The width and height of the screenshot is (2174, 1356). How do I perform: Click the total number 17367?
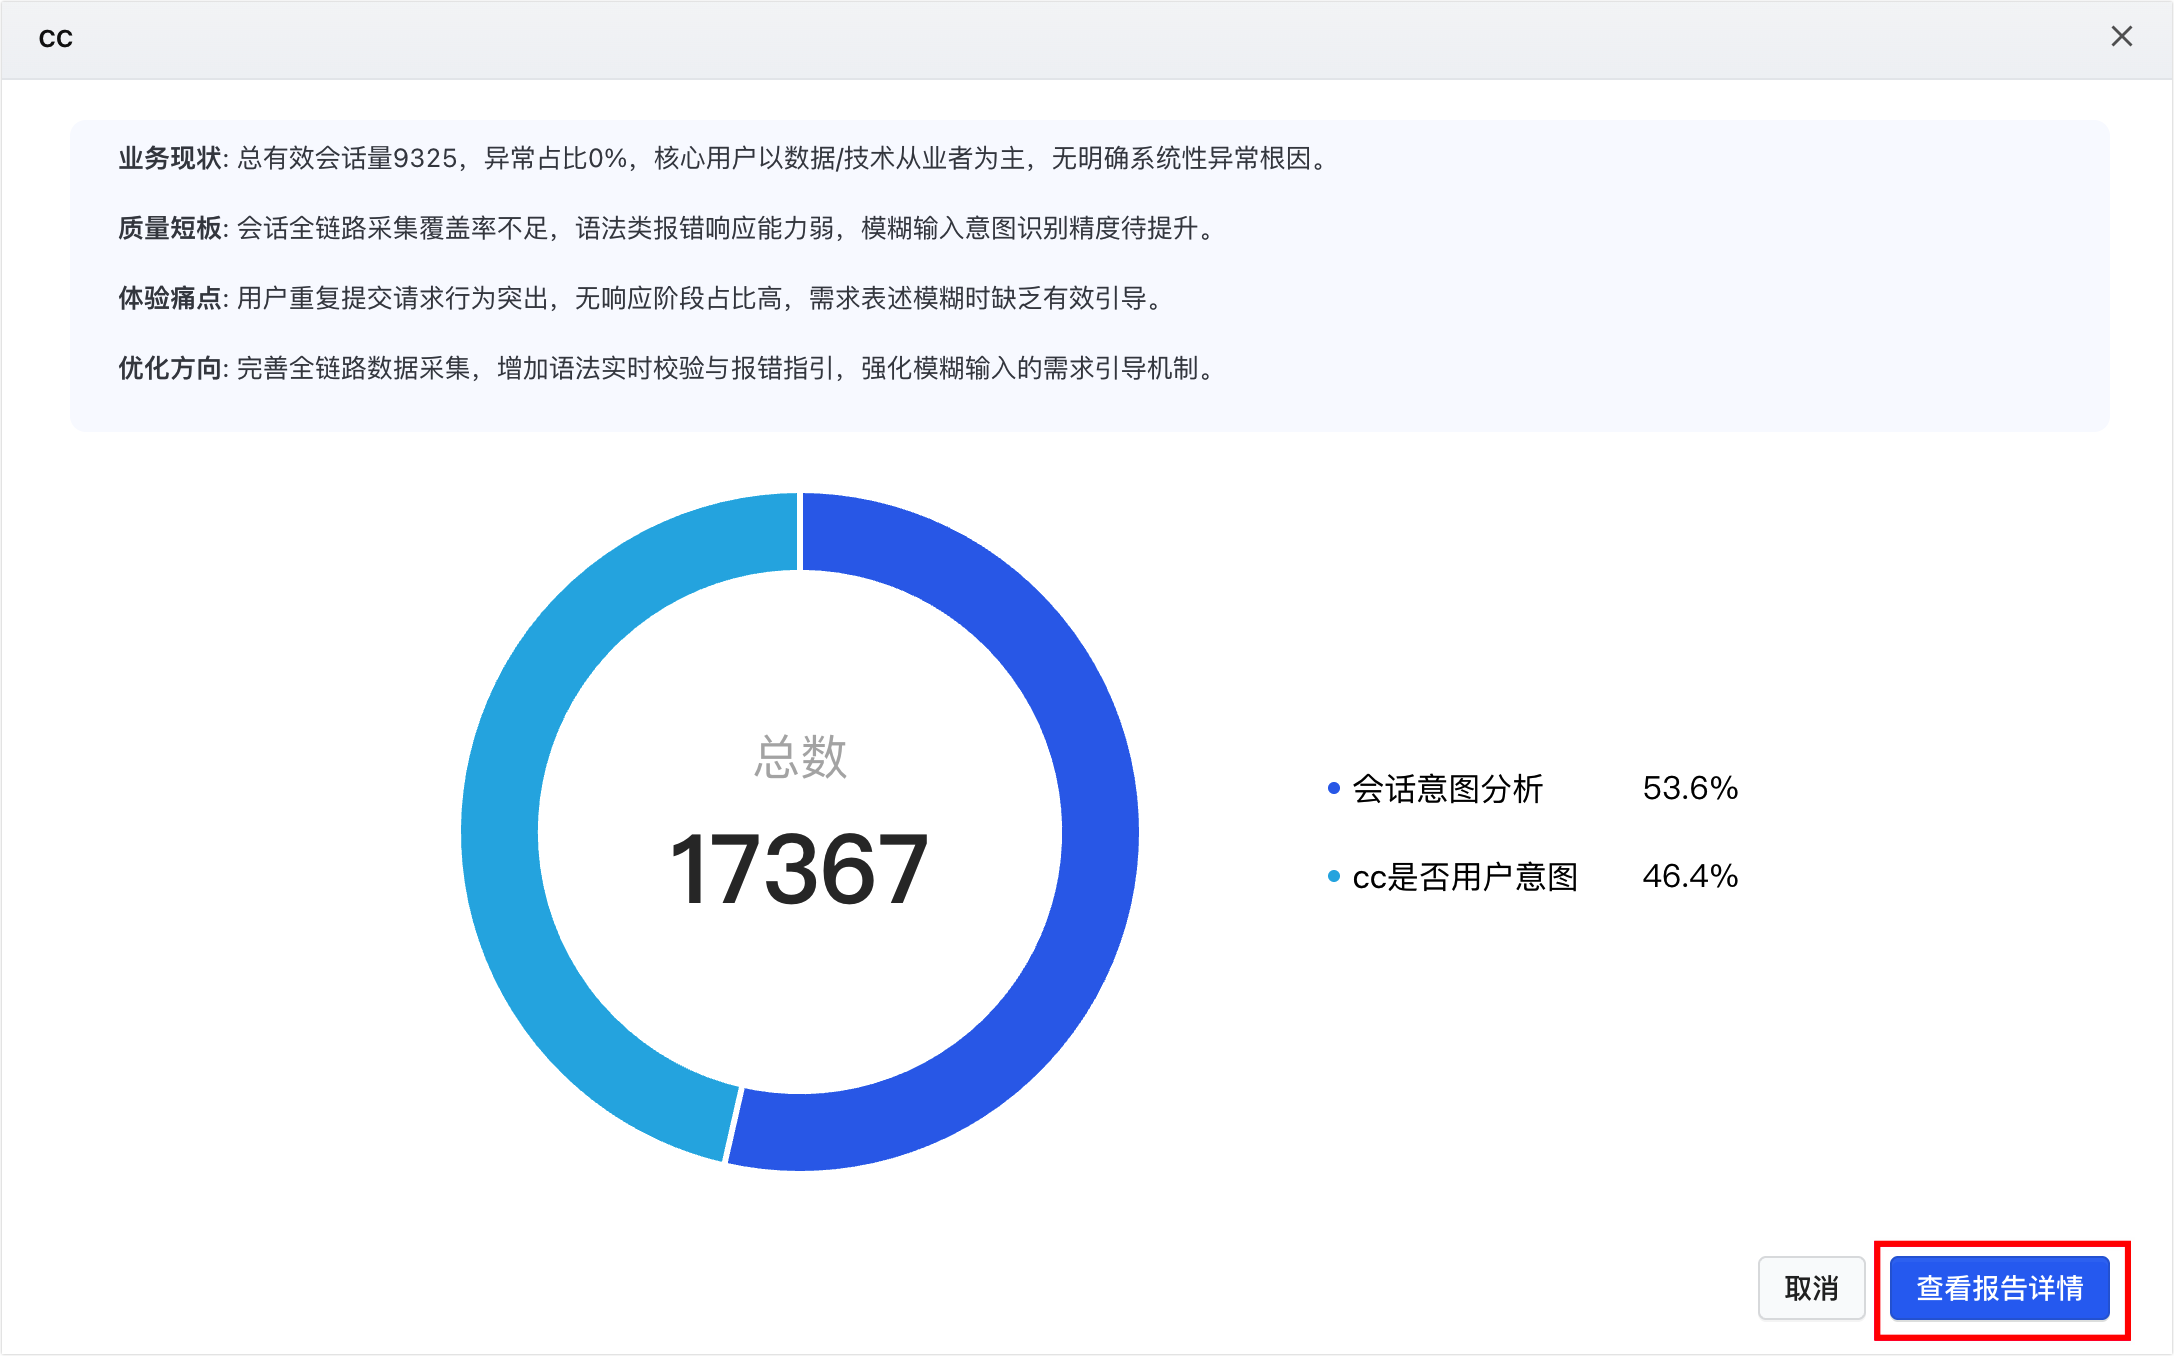click(x=799, y=870)
